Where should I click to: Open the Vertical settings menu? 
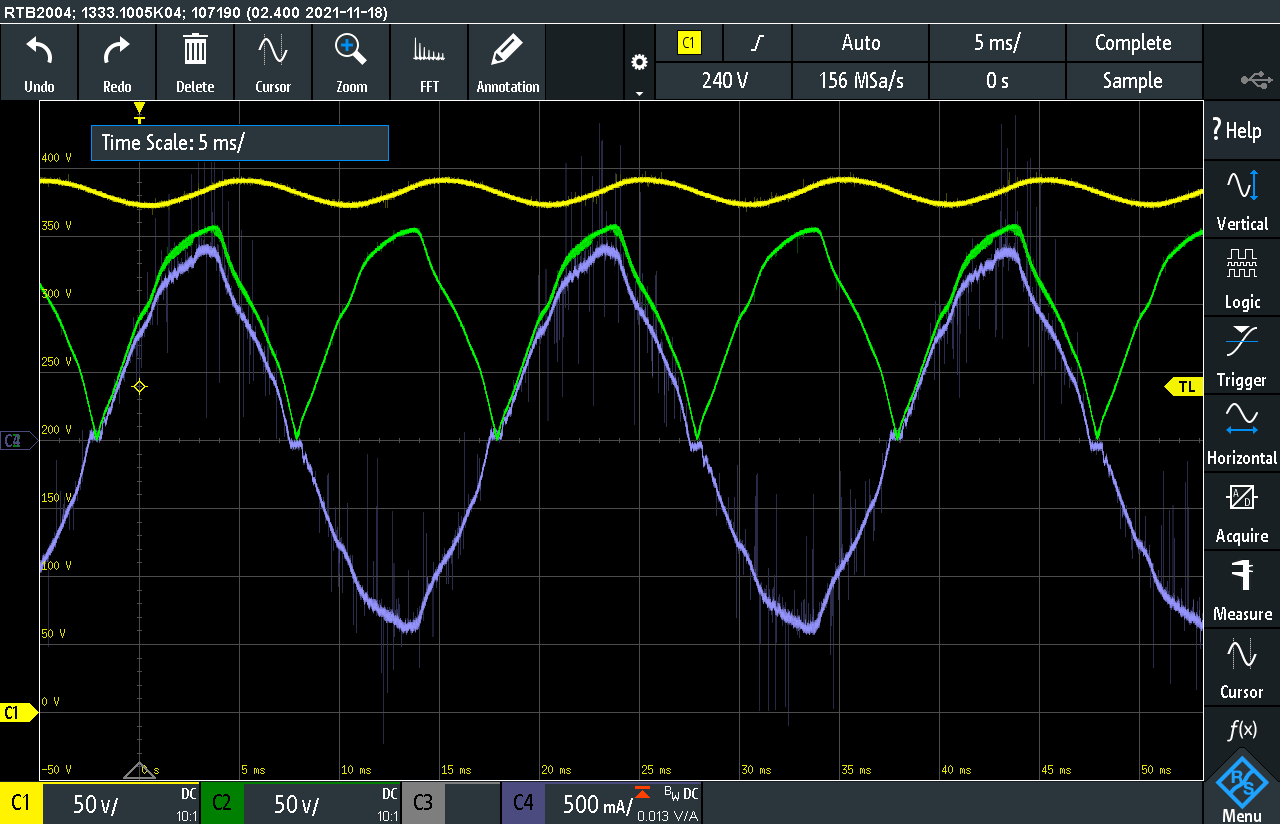coord(1241,198)
